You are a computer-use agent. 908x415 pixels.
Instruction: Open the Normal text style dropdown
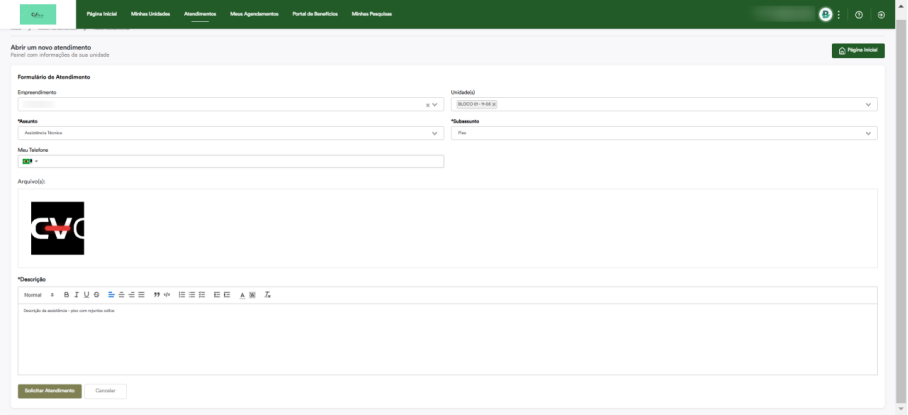(x=39, y=295)
